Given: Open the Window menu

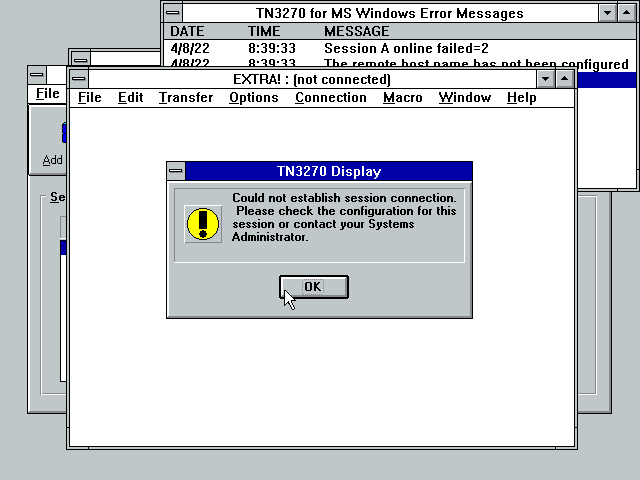Looking at the screenshot, I should pos(464,98).
